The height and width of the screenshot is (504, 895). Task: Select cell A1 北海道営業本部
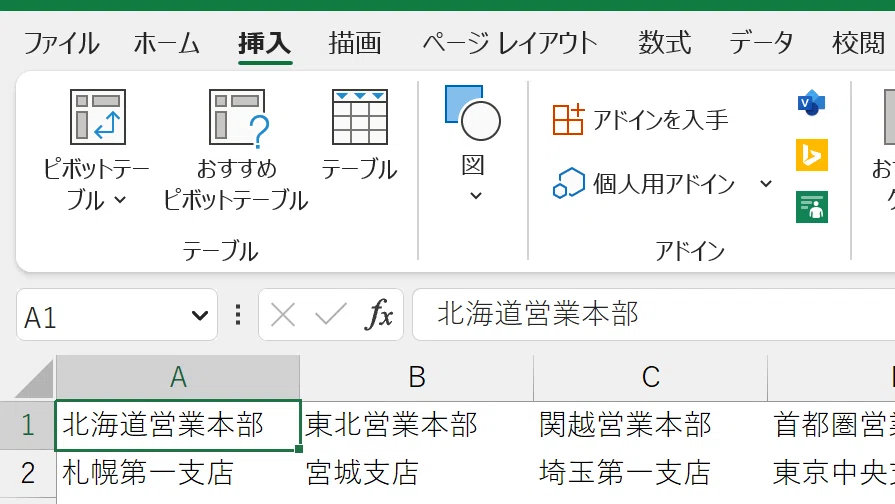coord(178,426)
